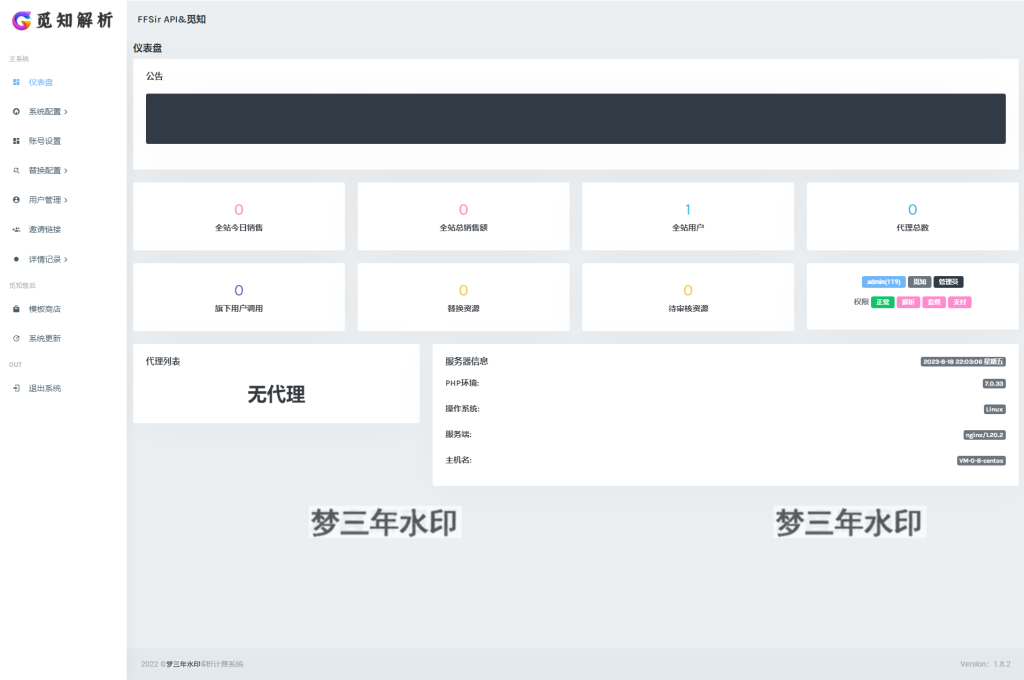1024x680 pixels.
Task: Click the 服务器信息 panel title
Action: tap(467, 361)
